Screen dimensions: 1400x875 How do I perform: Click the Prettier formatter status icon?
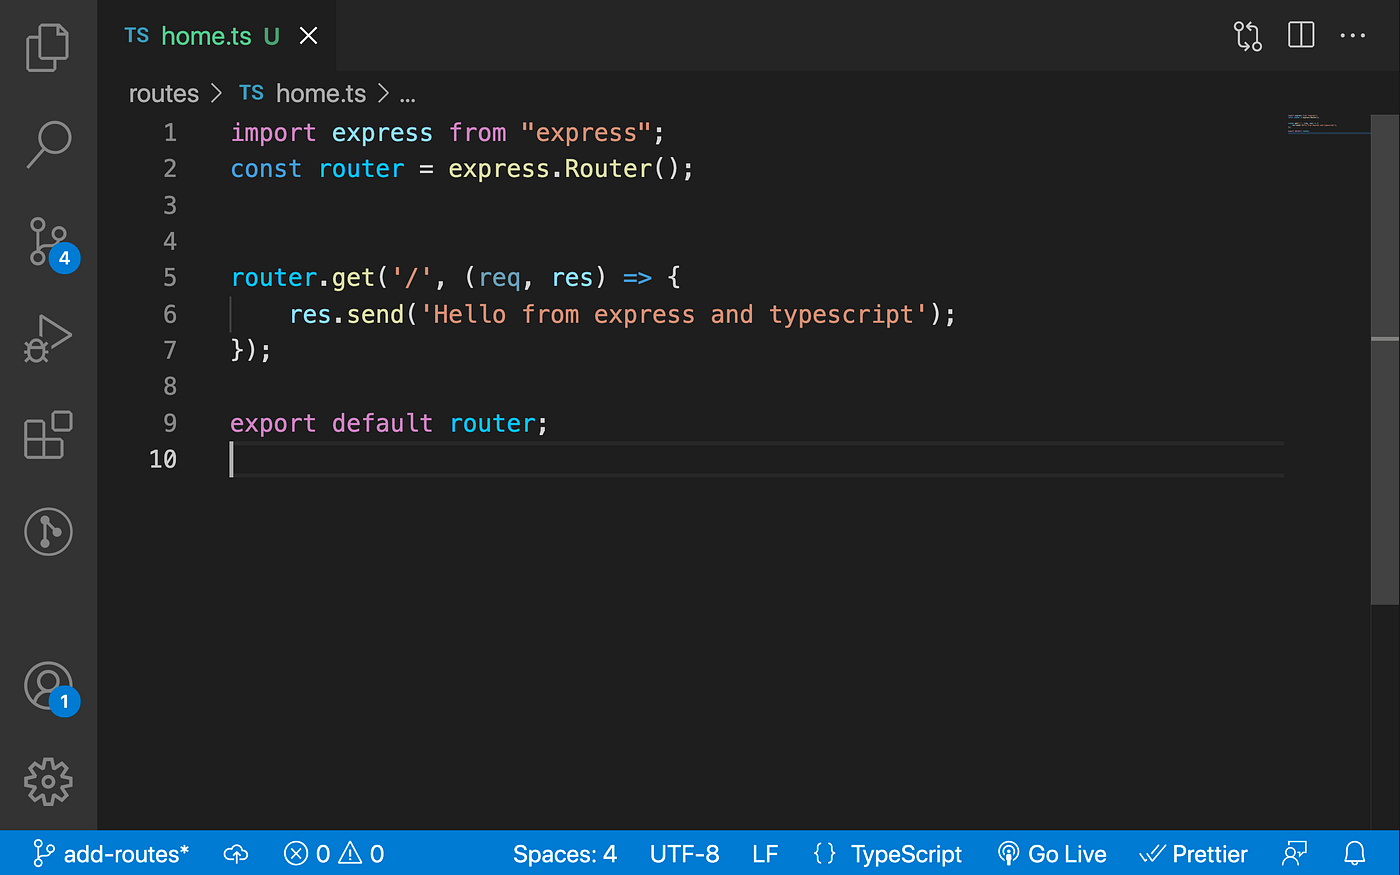coord(1193,853)
